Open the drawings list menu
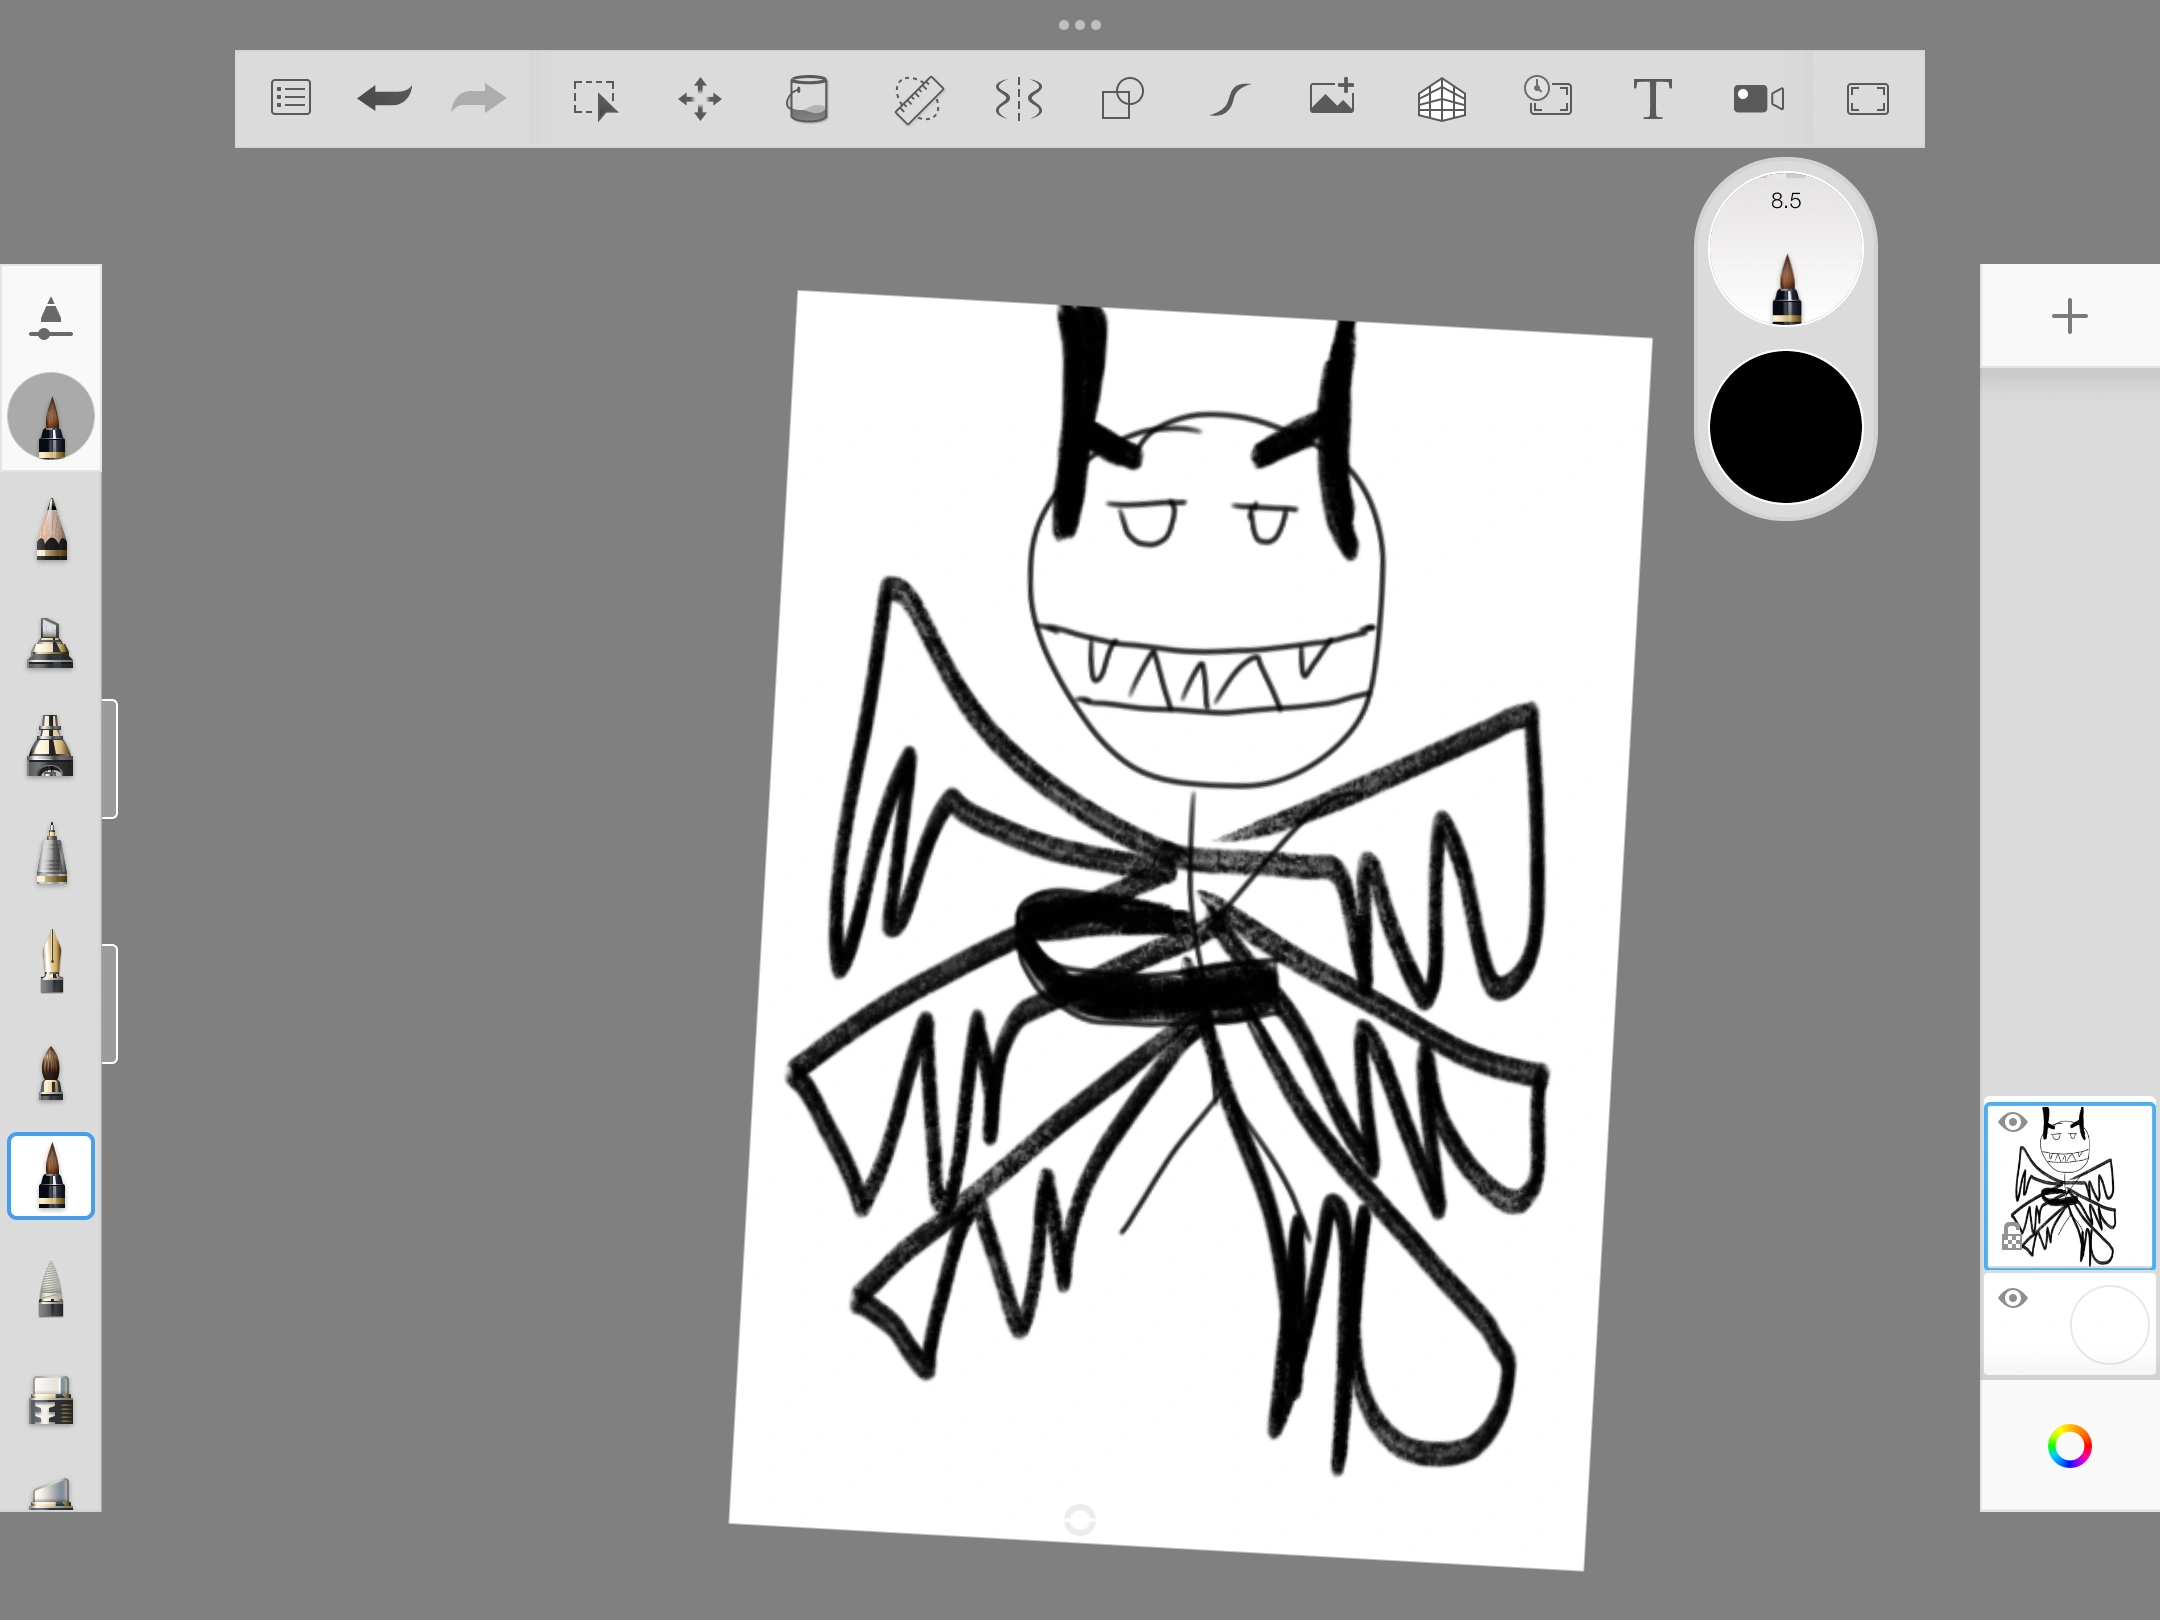Viewport: 2160px width, 1620px height. click(x=290, y=98)
